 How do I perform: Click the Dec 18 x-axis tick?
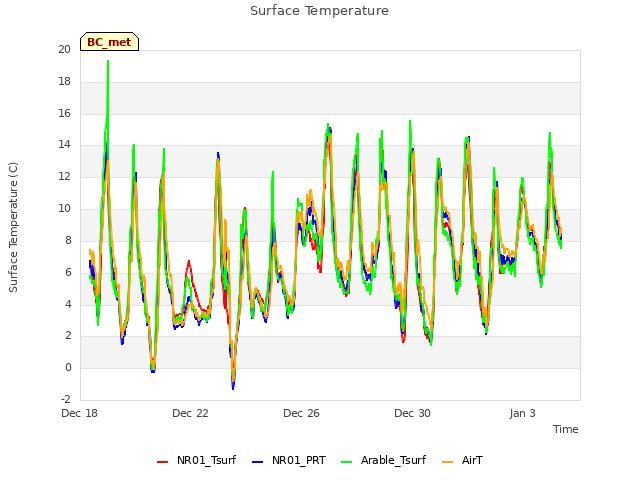point(80,413)
